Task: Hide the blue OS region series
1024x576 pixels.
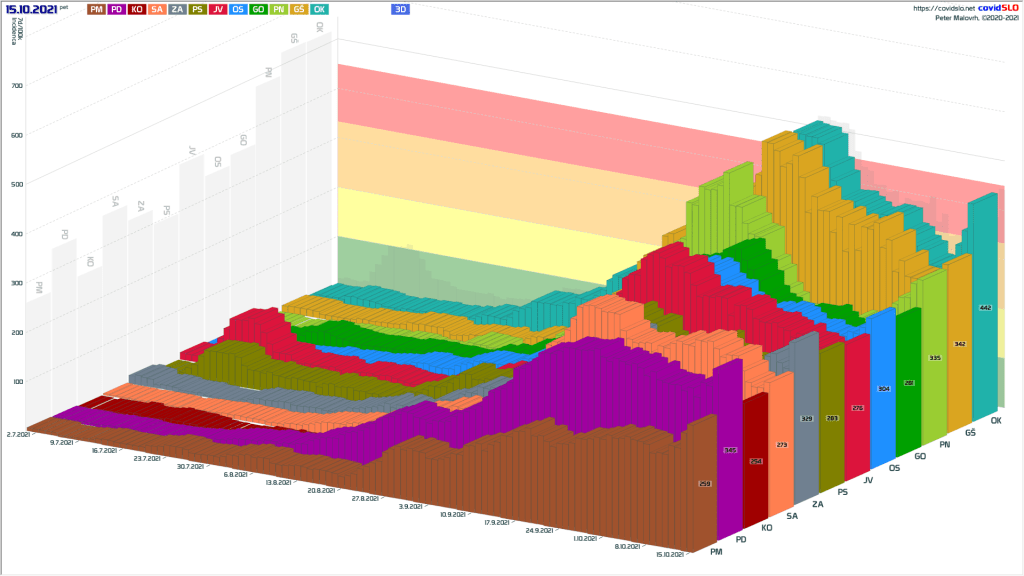Action: click(x=238, y=9)
